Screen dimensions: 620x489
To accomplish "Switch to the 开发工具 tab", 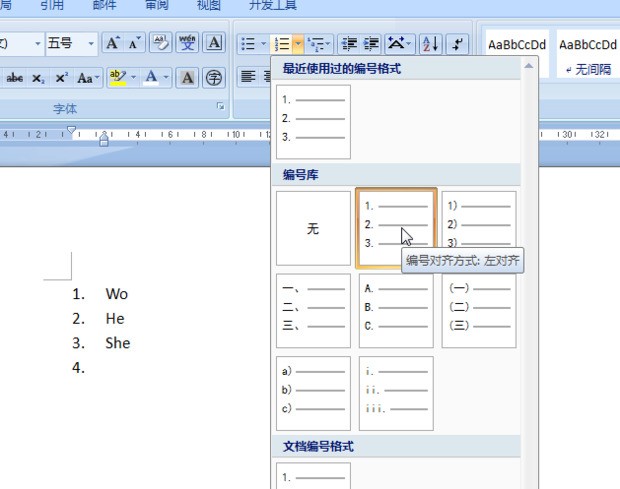I will coord(272,5).
